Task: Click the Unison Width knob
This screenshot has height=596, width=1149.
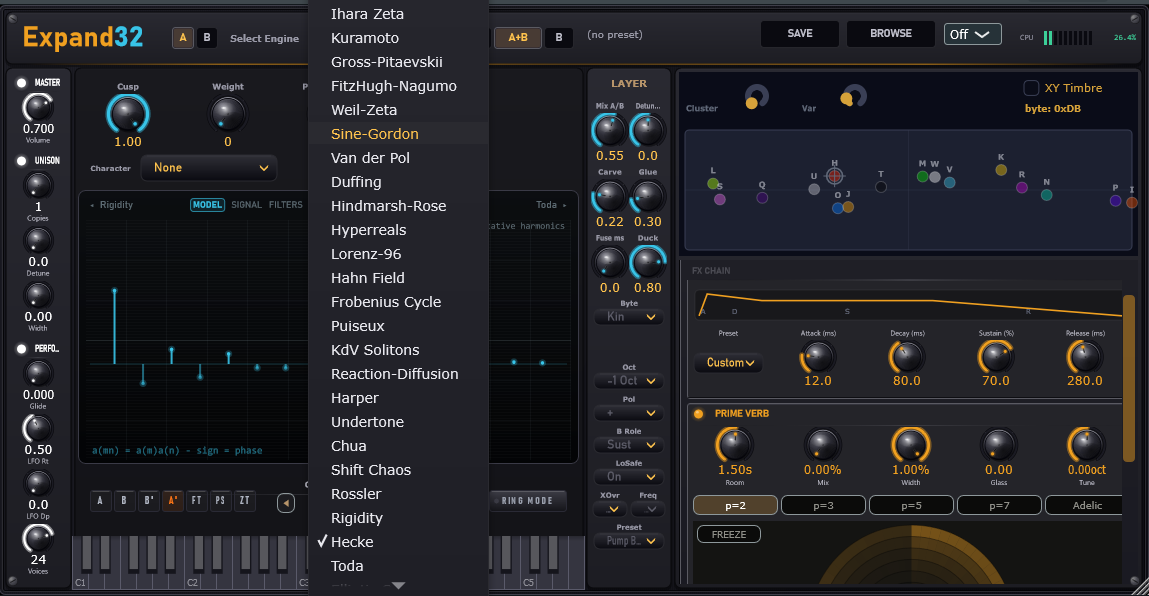Action: click(37, 295)
